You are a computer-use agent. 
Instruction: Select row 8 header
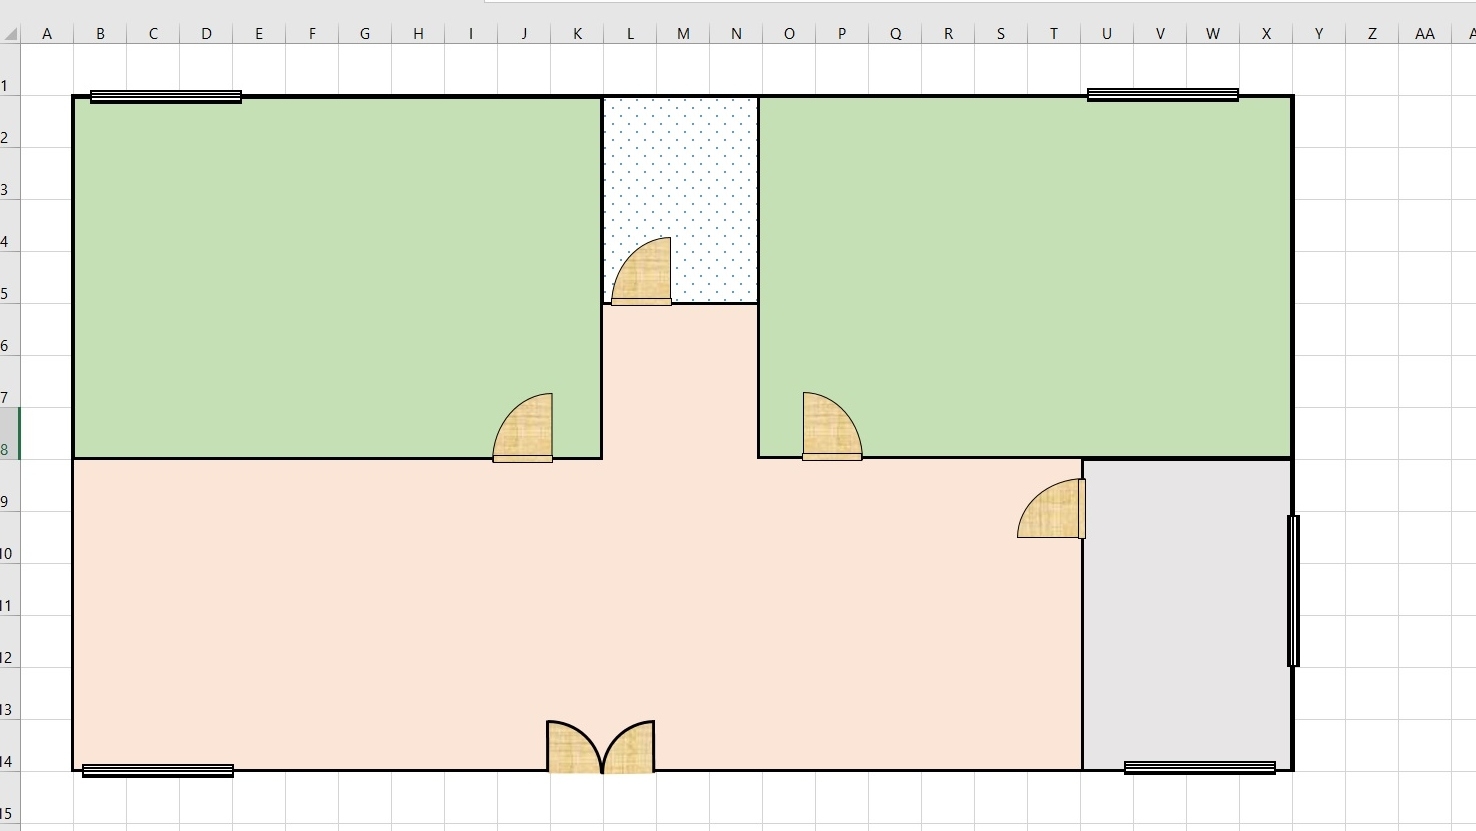[x=8, y=450]
